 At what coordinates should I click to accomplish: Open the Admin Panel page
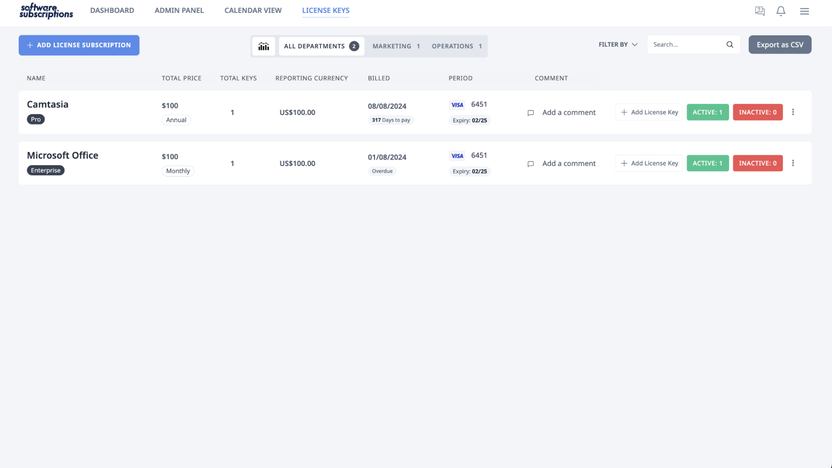click(179, 10)
